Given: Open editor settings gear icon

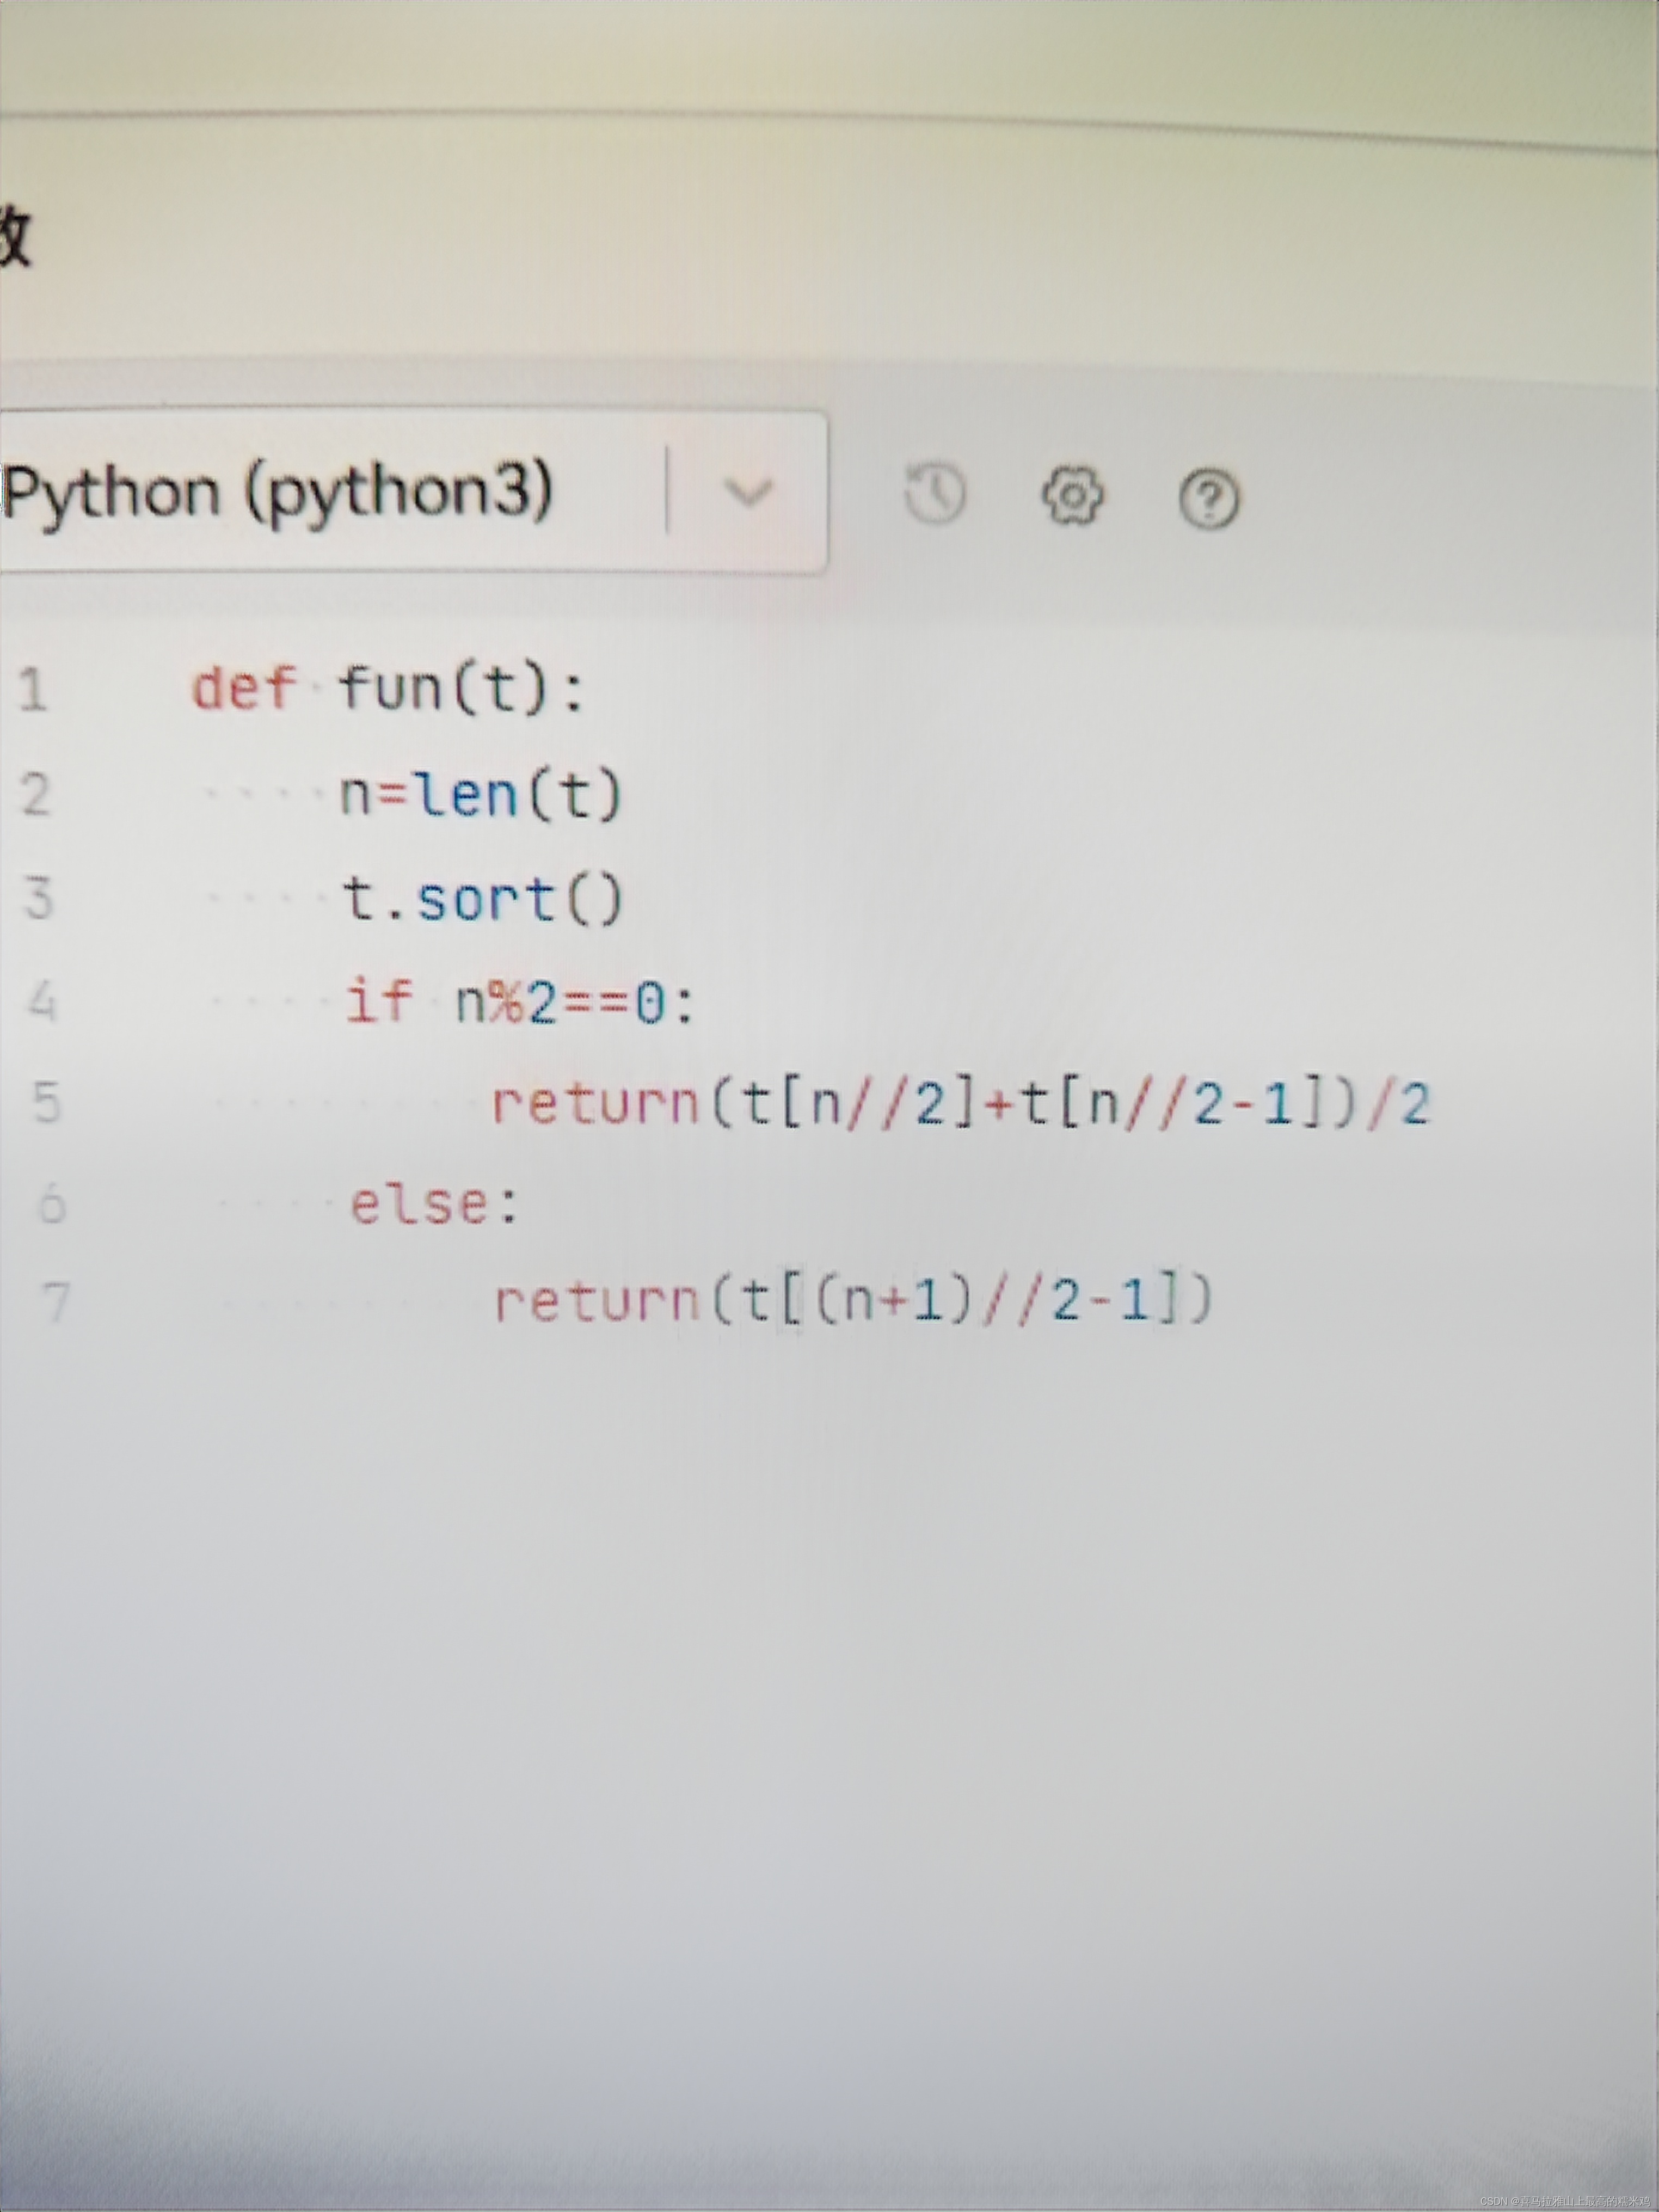Looking at the screenshot, I should pos(1072,495).
